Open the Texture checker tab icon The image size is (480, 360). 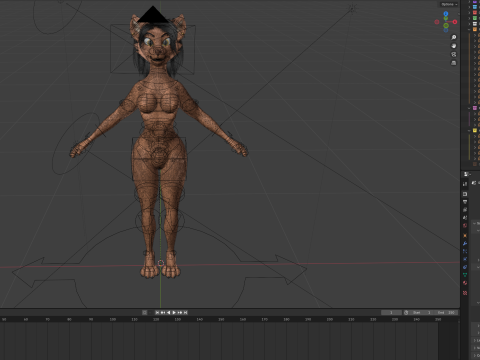coord(465,293)
